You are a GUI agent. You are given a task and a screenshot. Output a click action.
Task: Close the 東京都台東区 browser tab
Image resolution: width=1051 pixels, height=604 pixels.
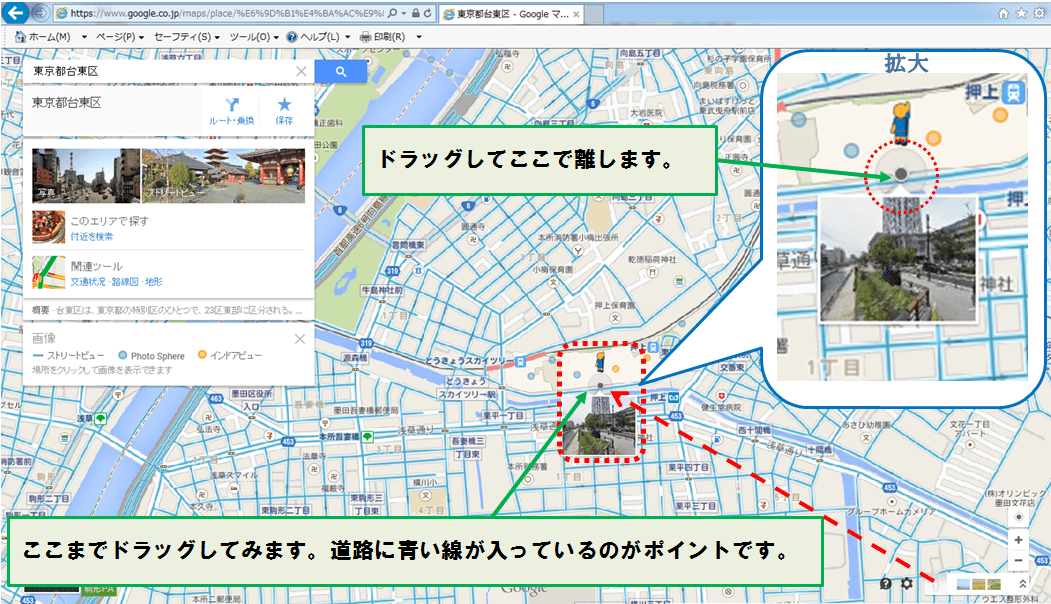(x=576, y=14)
